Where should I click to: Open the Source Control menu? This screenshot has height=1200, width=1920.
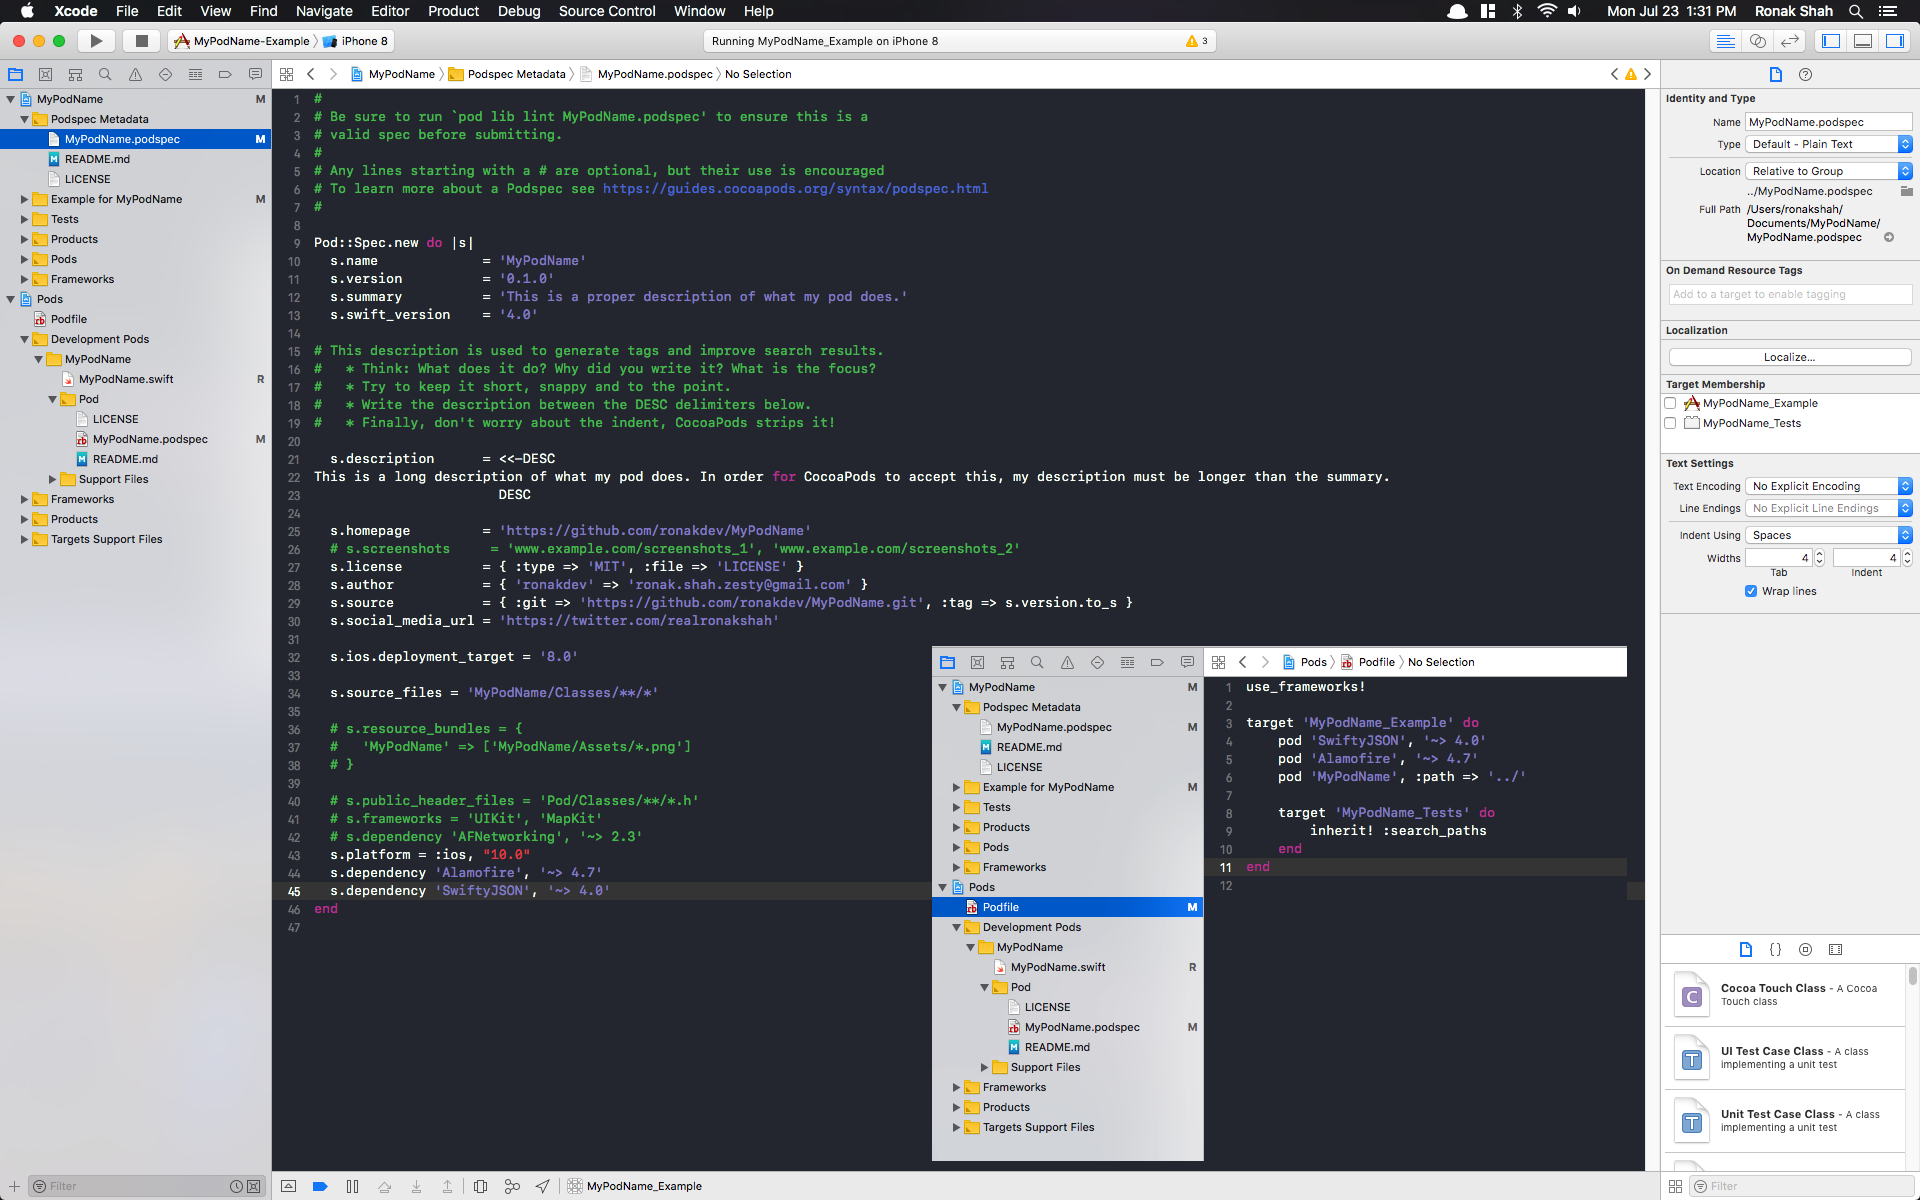(x=607, y=11)
